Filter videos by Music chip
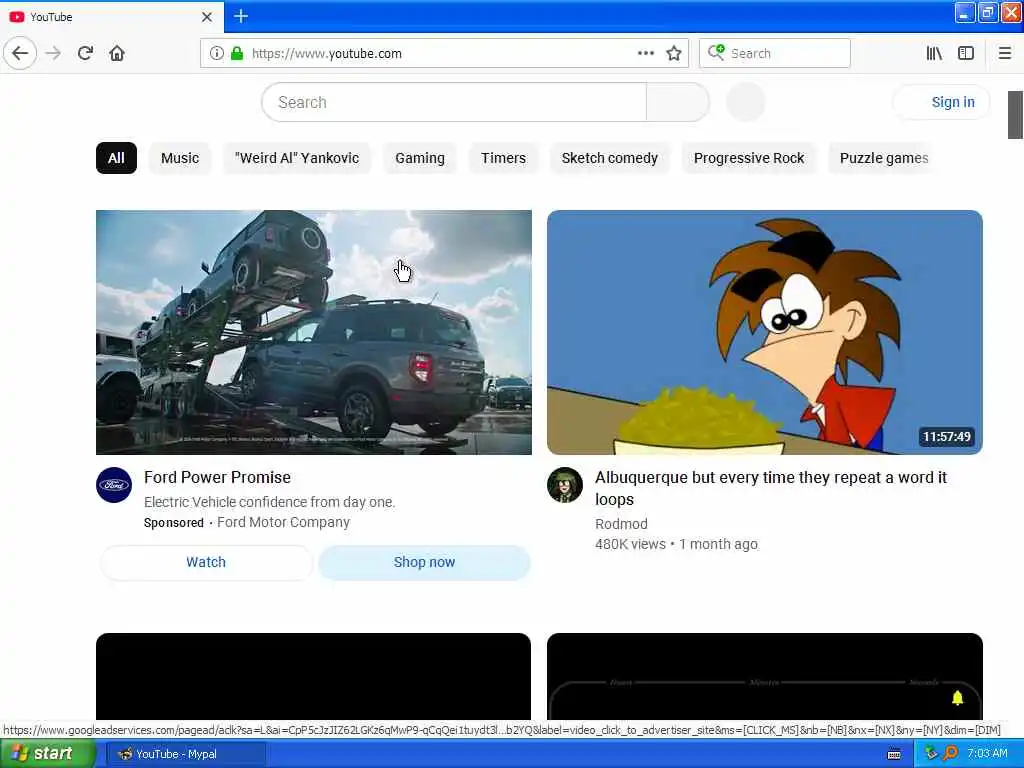This screenshot has width=1024, height=768. [180, 158]
